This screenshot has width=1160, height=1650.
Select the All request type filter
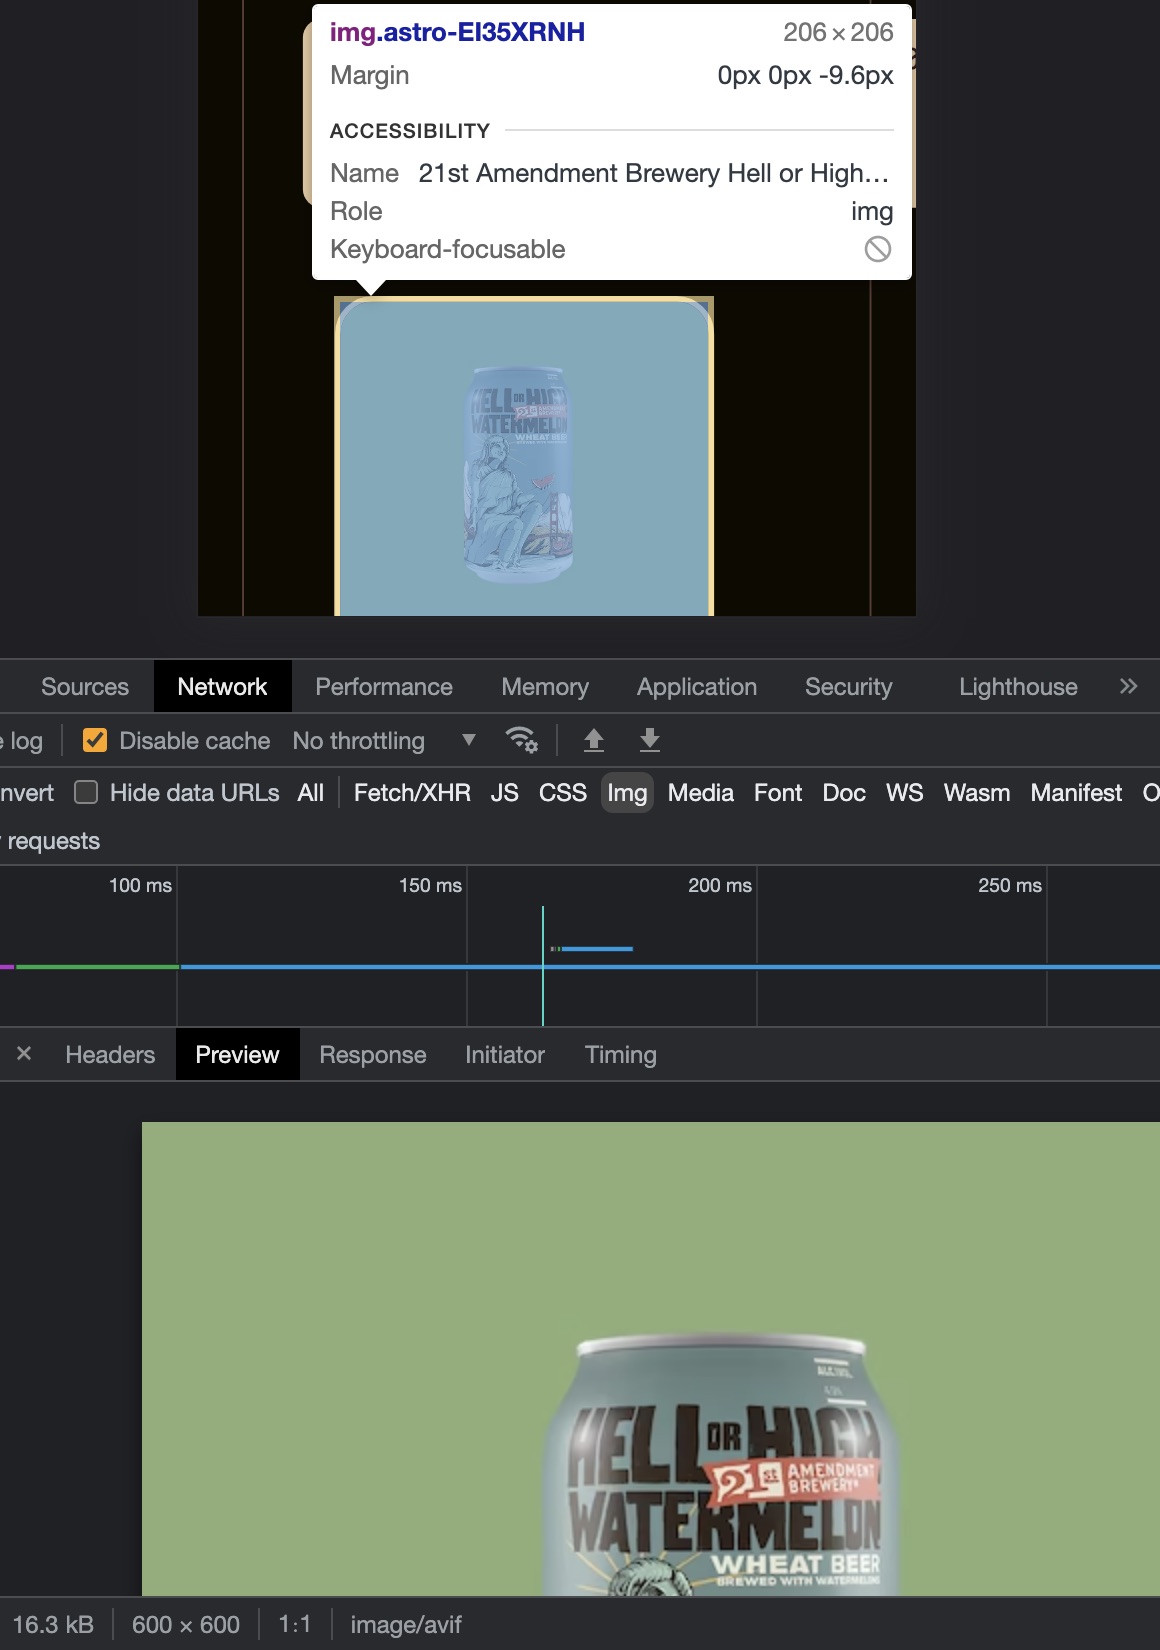click(x=310, y=793)
